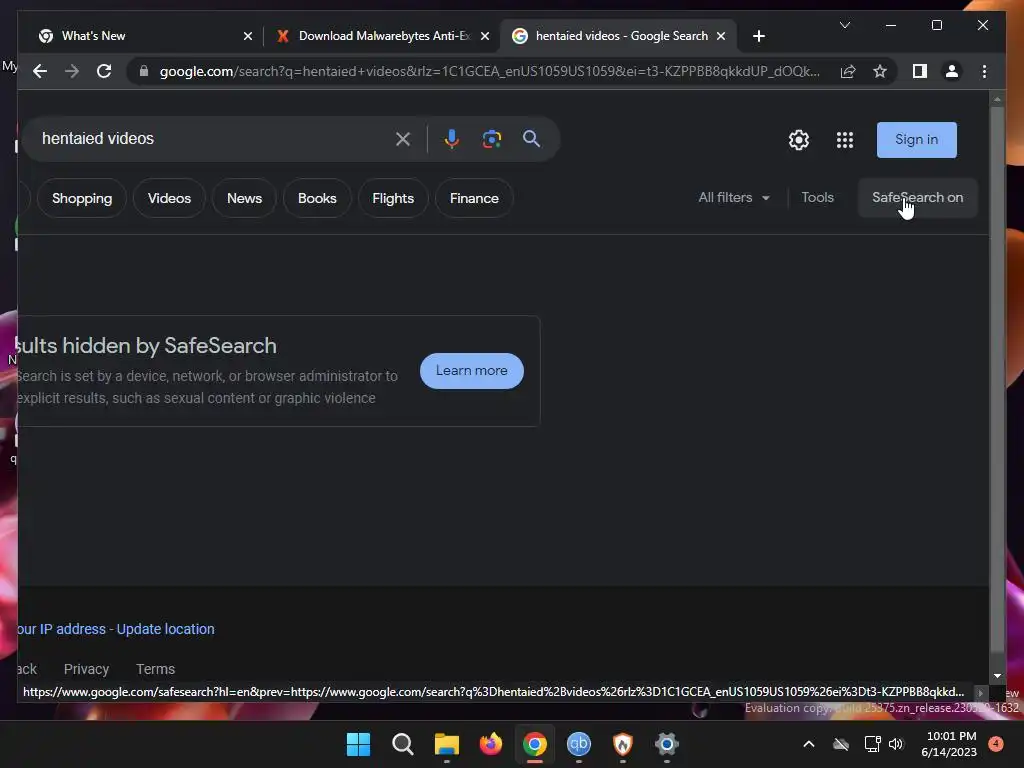
Task: Go back using the browser back arrow
Action: point(40,71)
